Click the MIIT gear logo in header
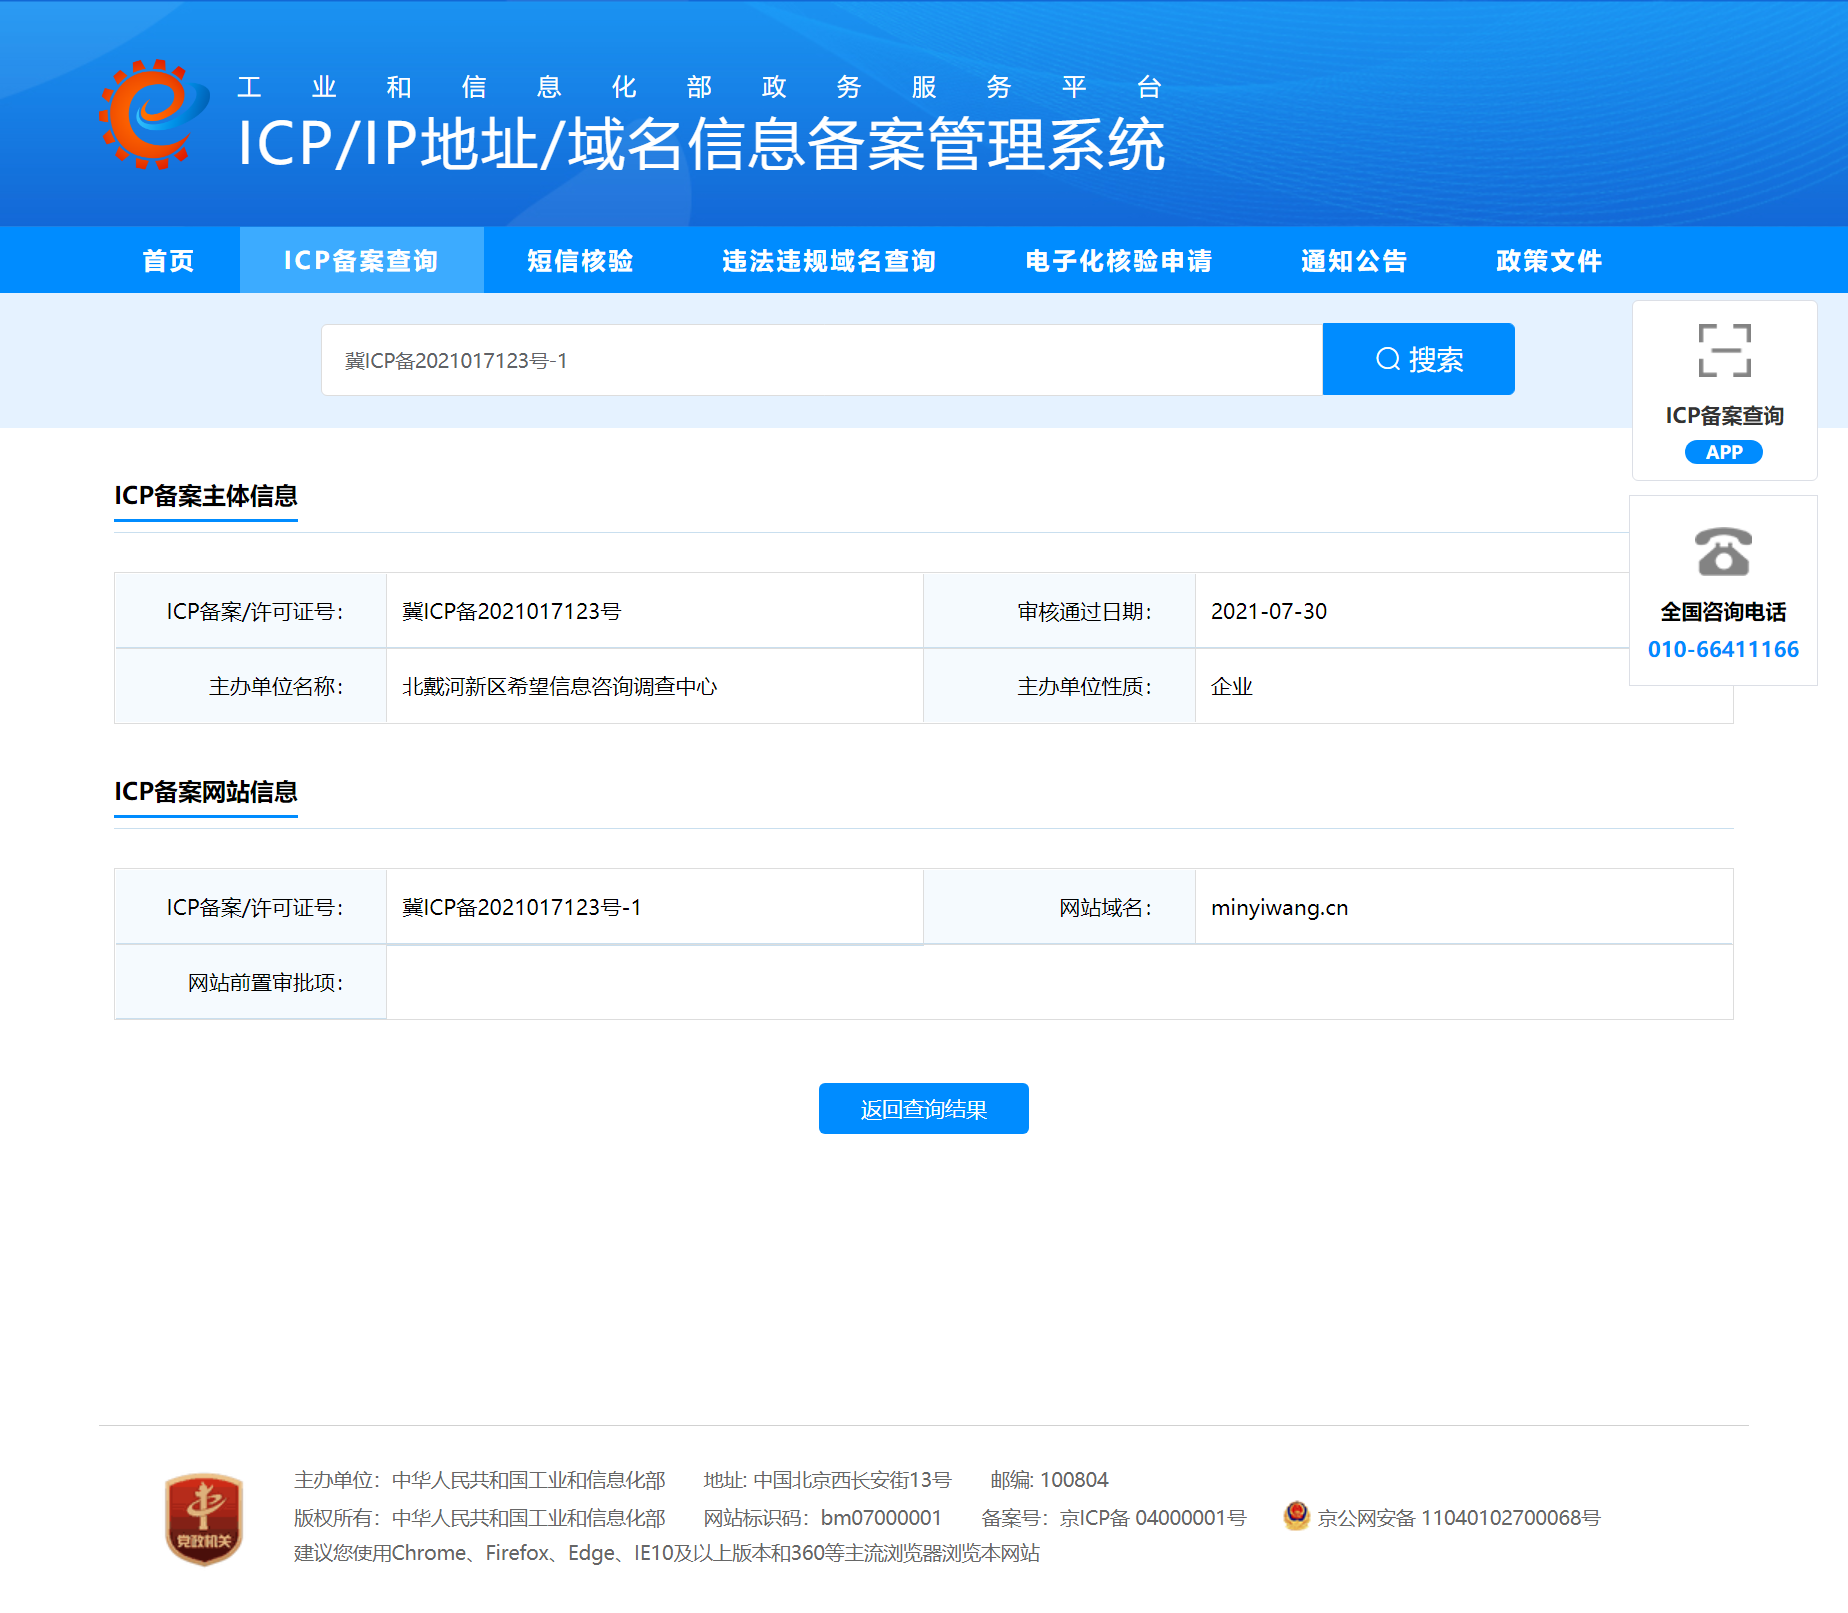Image resolution: width=1848 pixels, height=1613 pixels. (154, 114)
